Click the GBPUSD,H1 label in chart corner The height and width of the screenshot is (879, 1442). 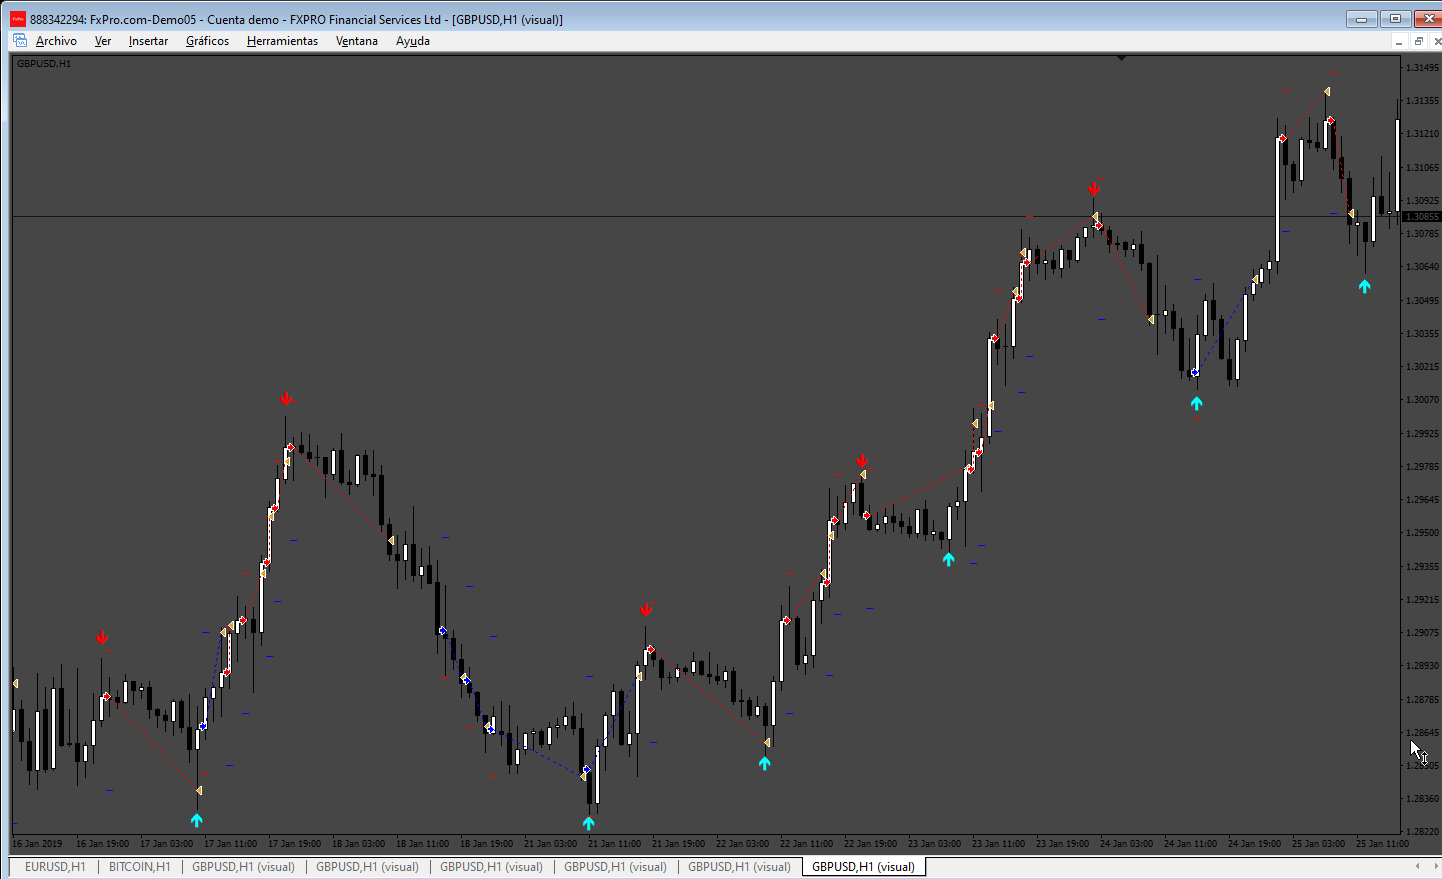pos(44,64)
